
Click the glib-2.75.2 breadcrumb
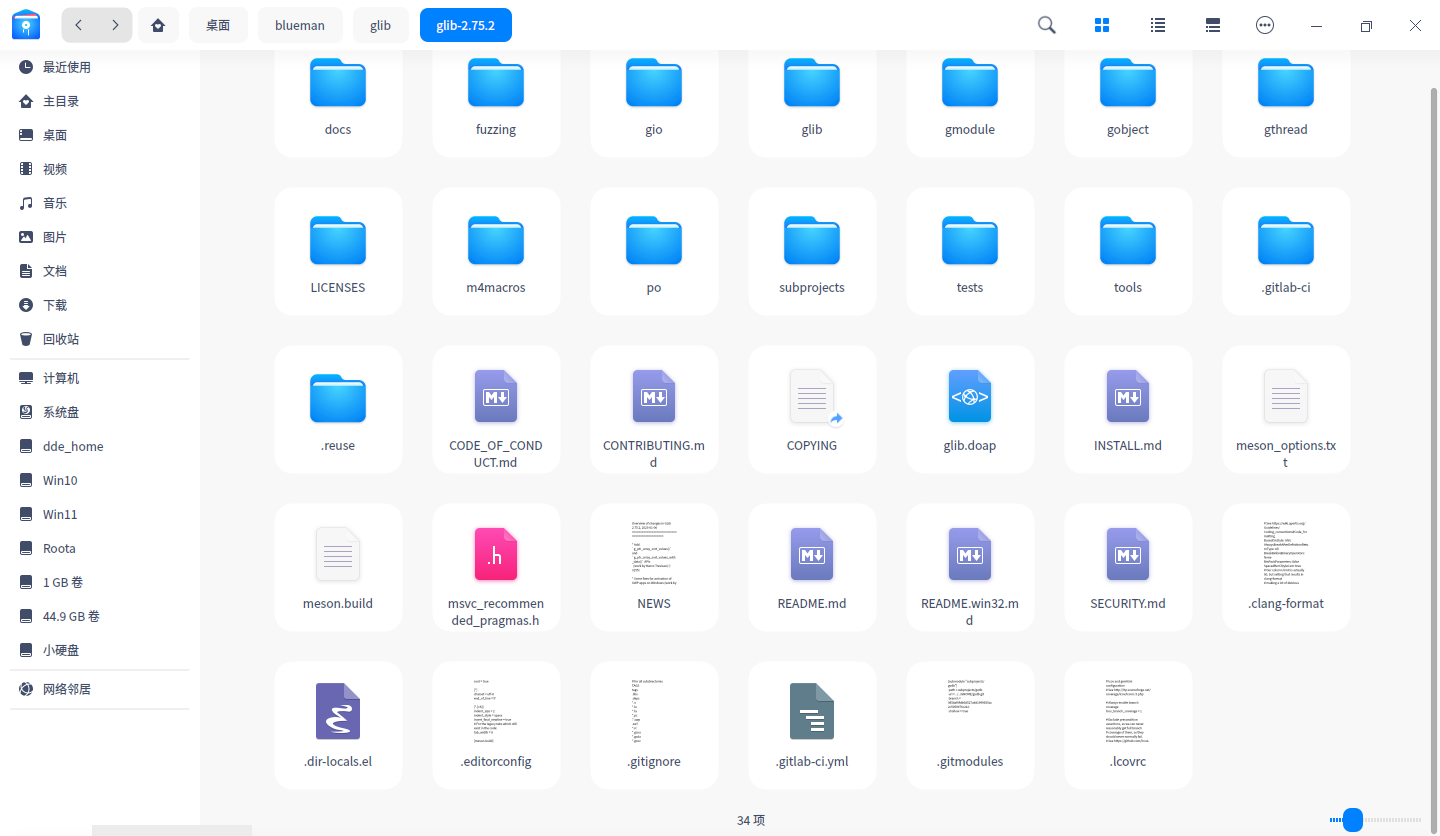click(x=466, y=25)
